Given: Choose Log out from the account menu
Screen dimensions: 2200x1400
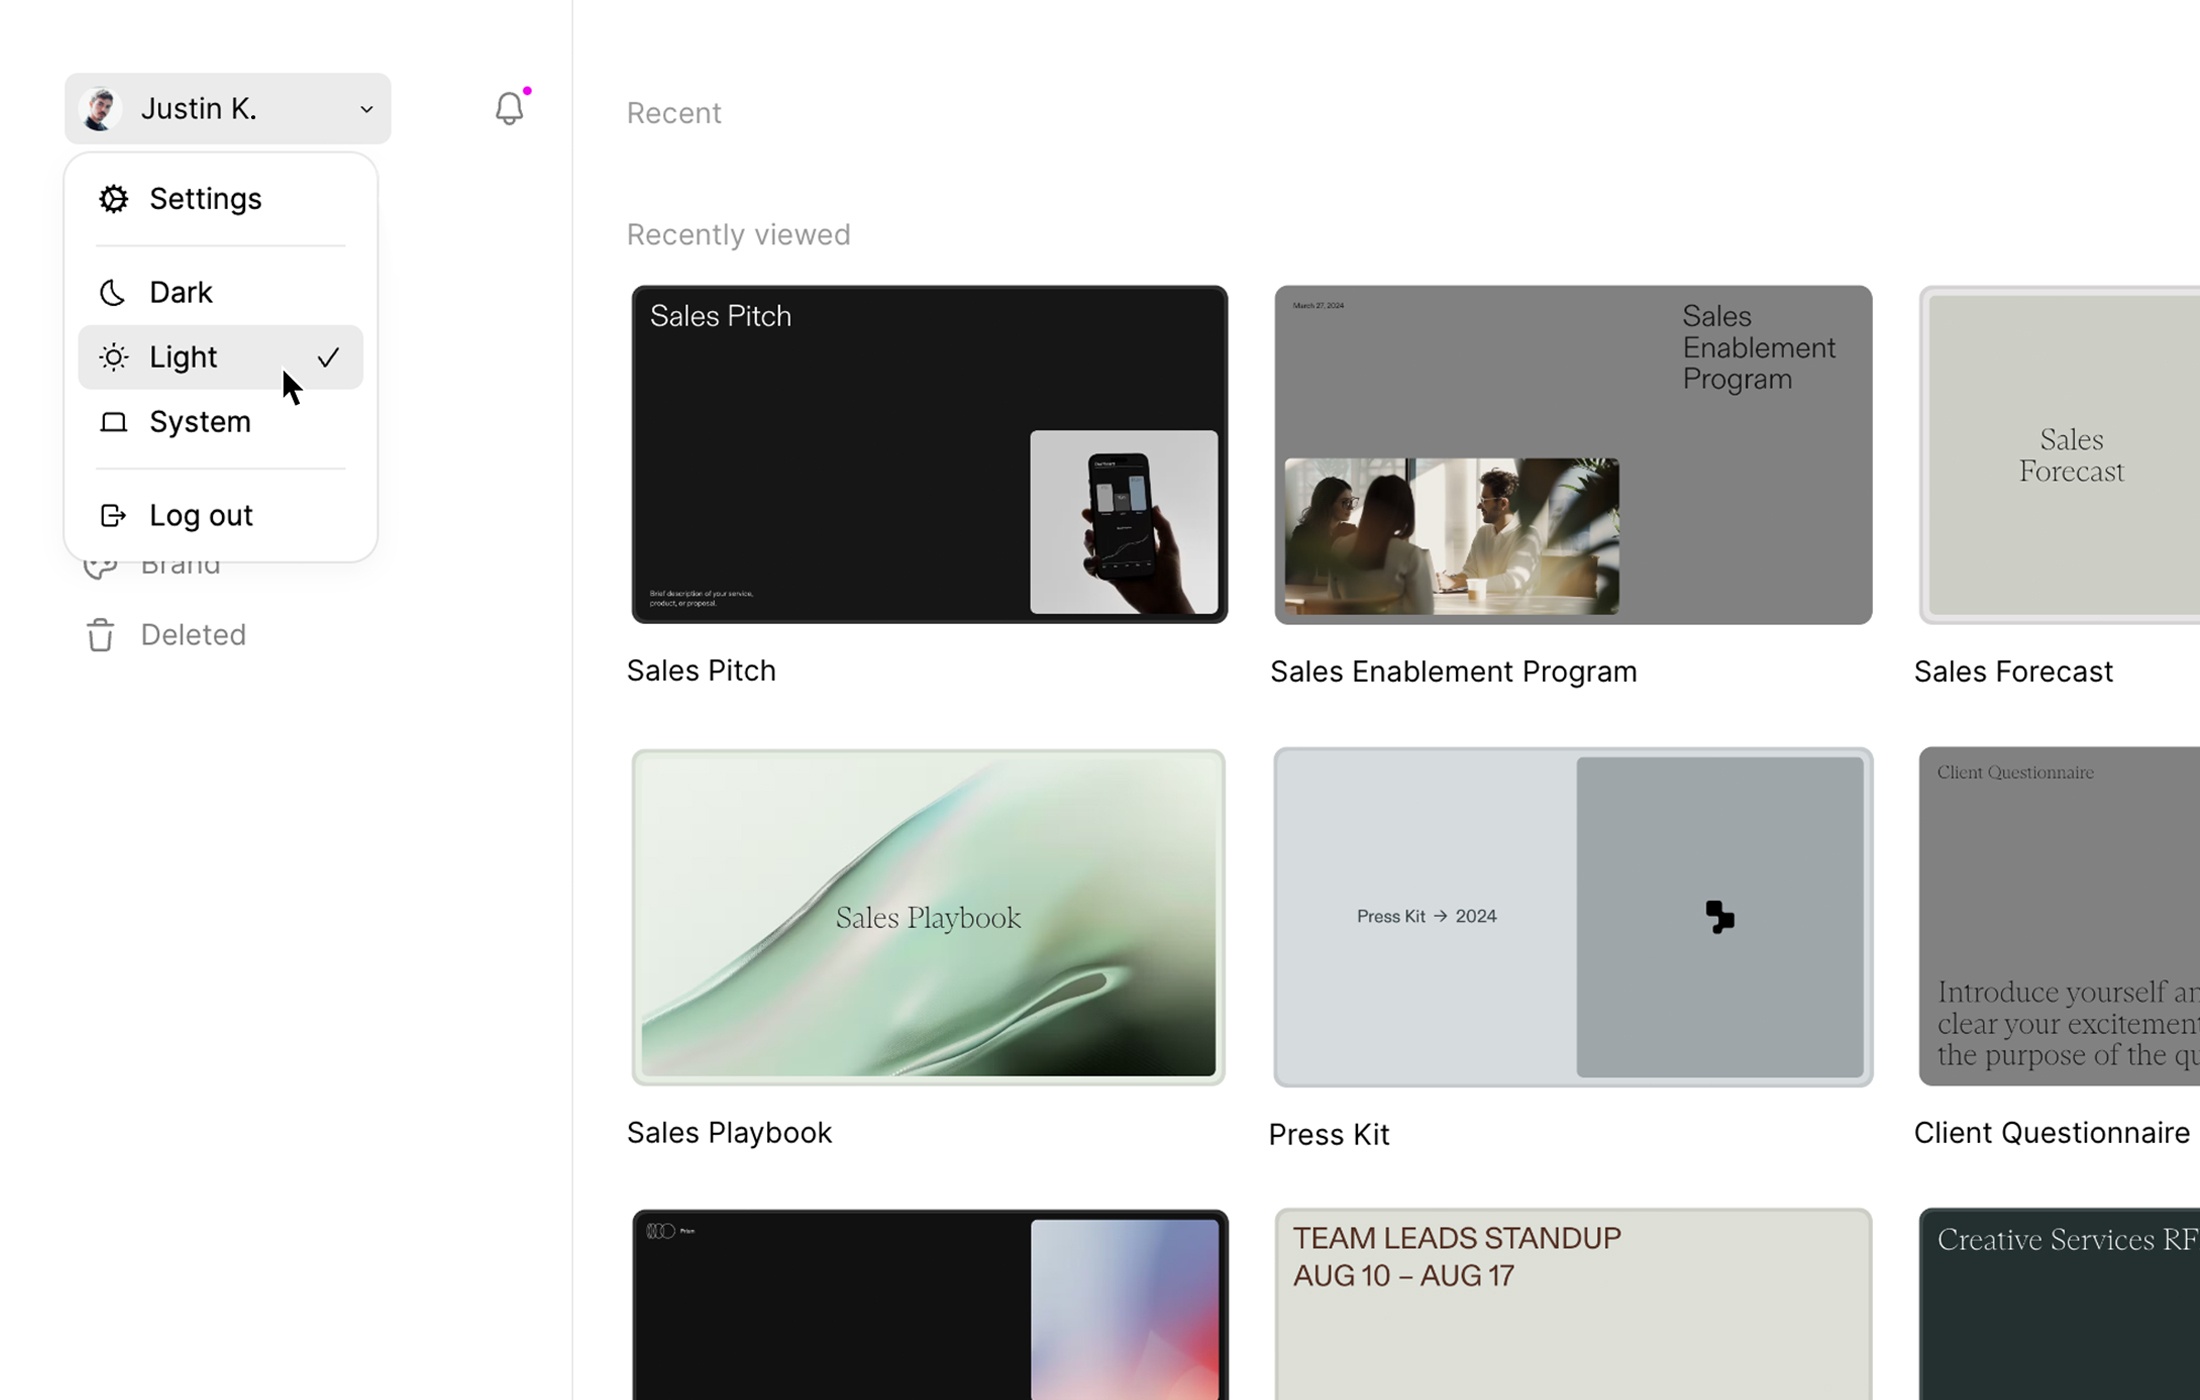Looking at the screenshot, I should [x=200, y=514].
